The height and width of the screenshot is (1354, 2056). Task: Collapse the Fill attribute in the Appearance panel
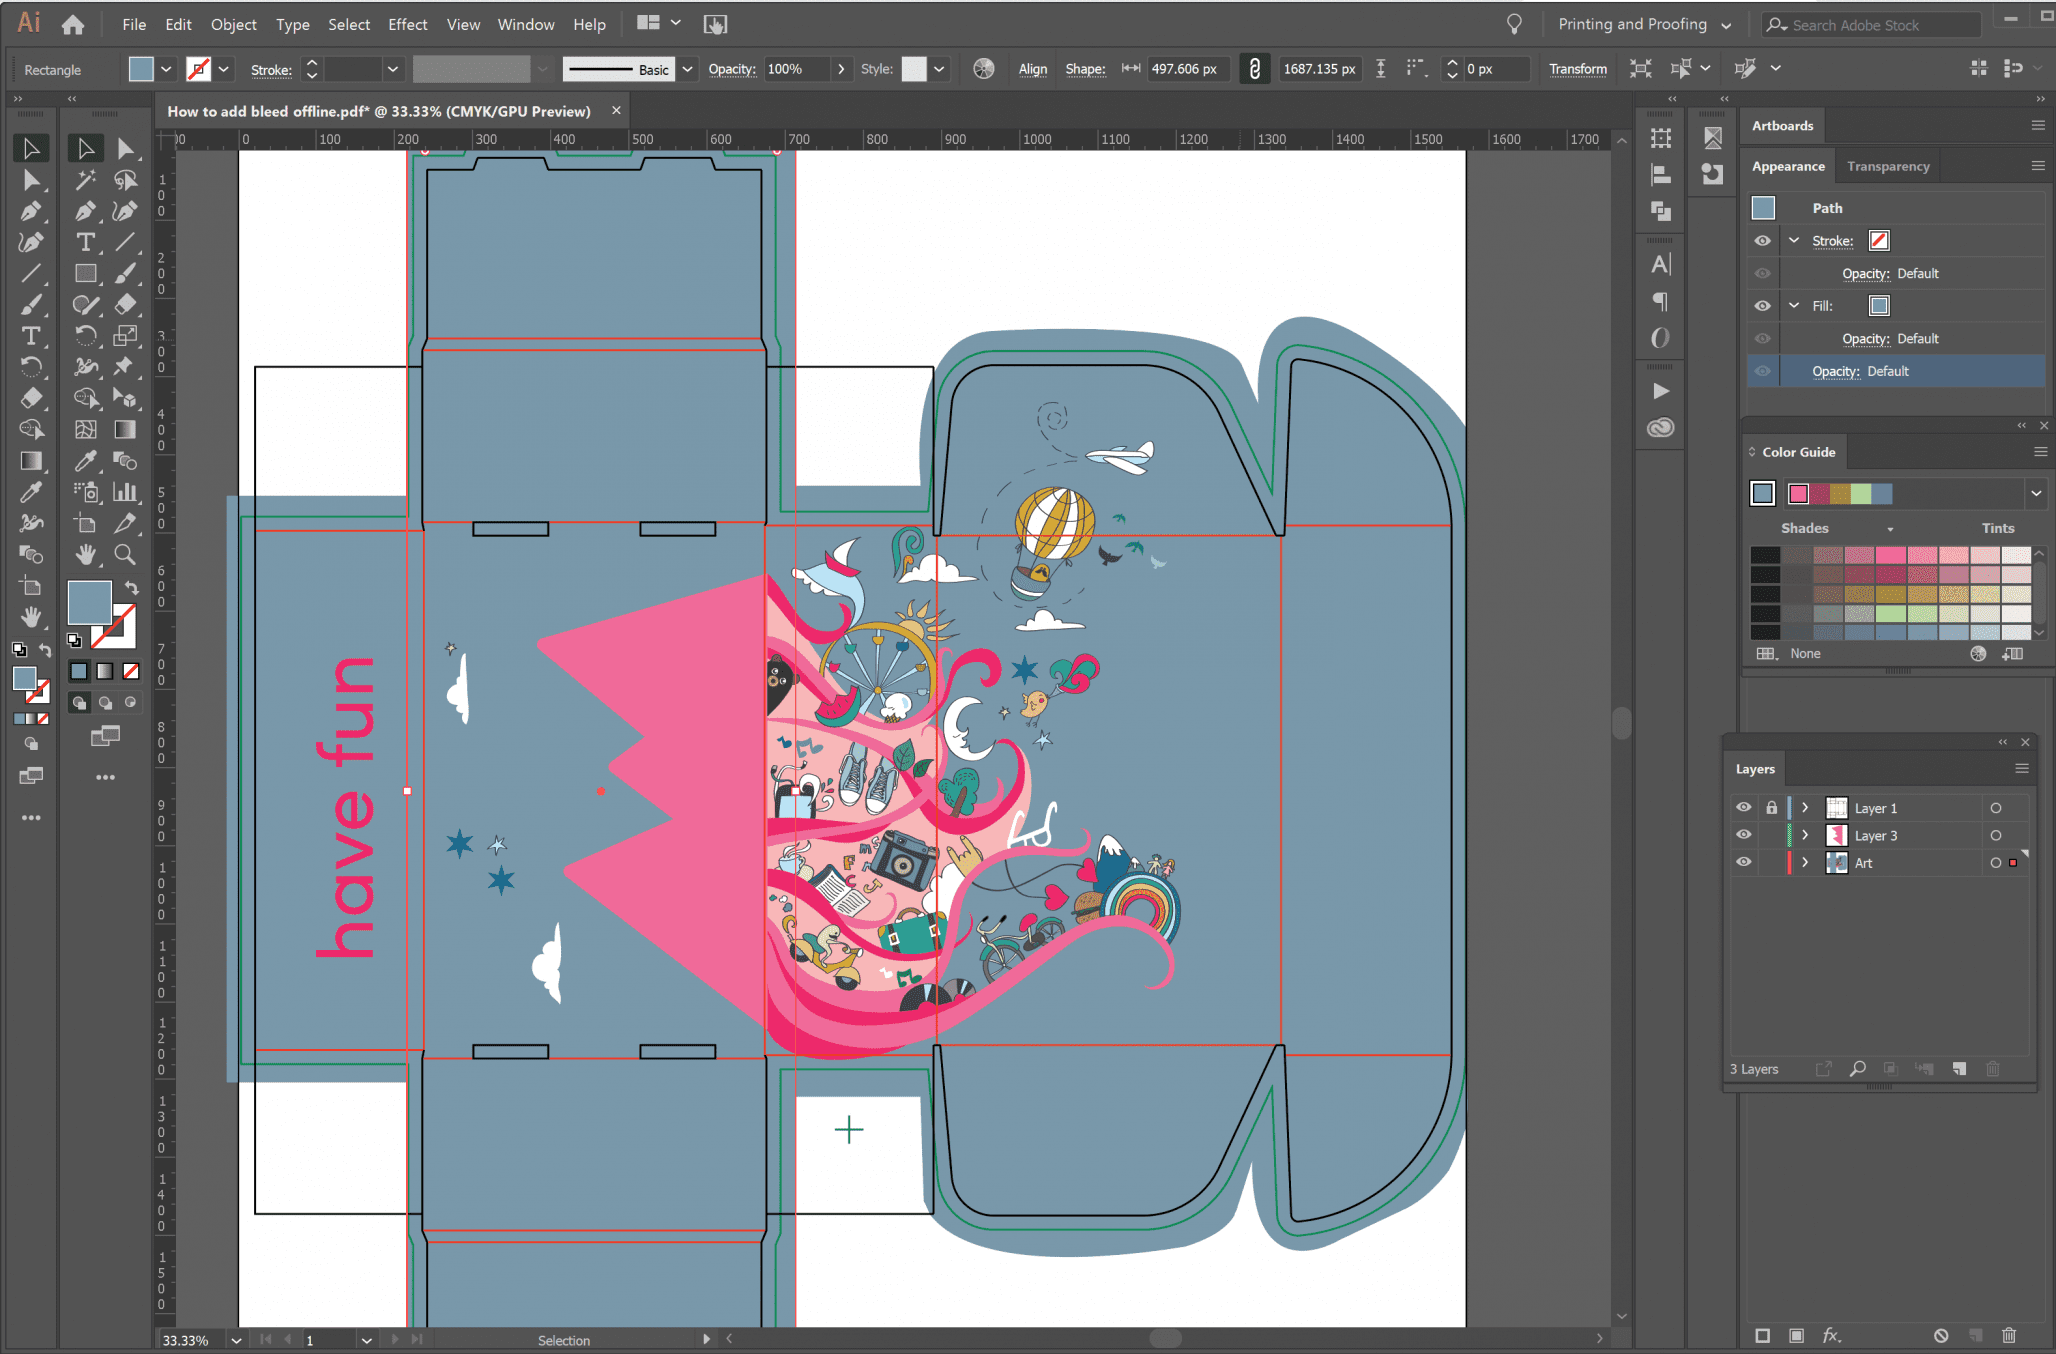[x=1793, y=305]
